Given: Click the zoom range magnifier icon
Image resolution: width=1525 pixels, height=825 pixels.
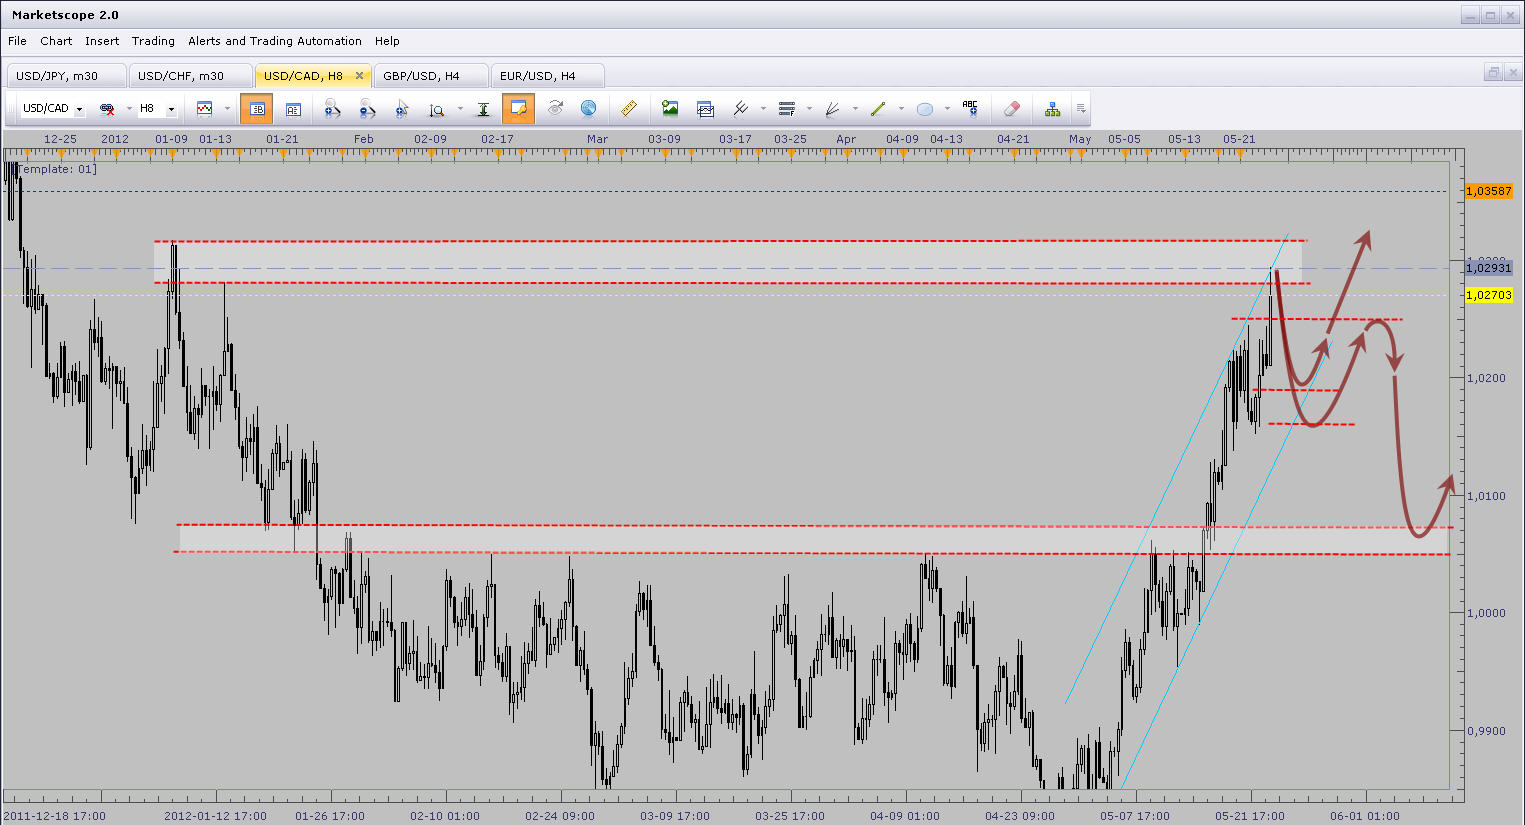Looking at the screenshot, I should [437, 109].
